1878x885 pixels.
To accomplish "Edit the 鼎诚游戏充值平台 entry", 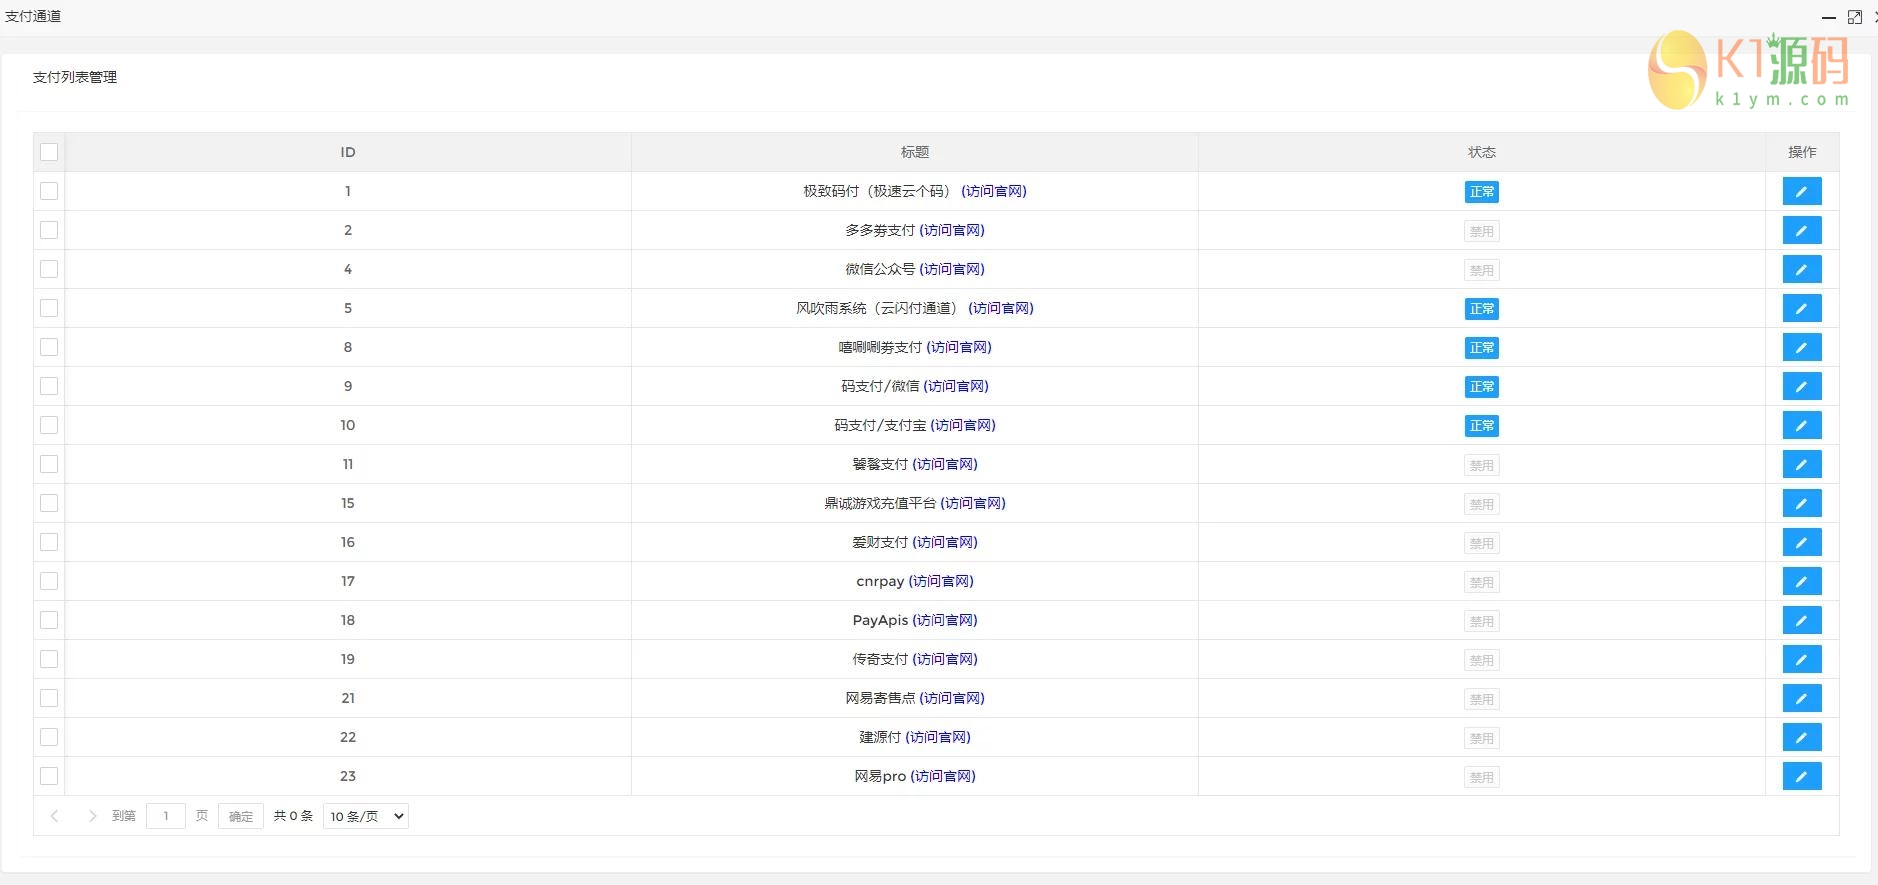I will (1801, 503).
